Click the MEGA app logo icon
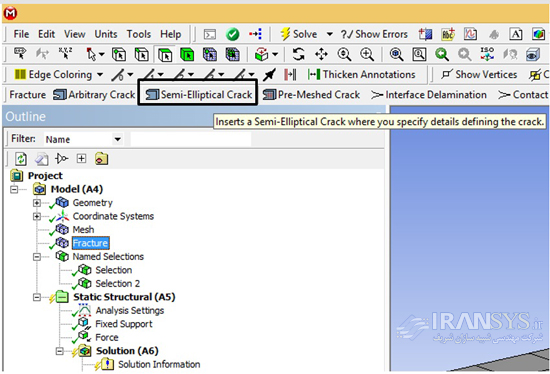The height and width of the screenshot is (374, 550). (11, 13)
